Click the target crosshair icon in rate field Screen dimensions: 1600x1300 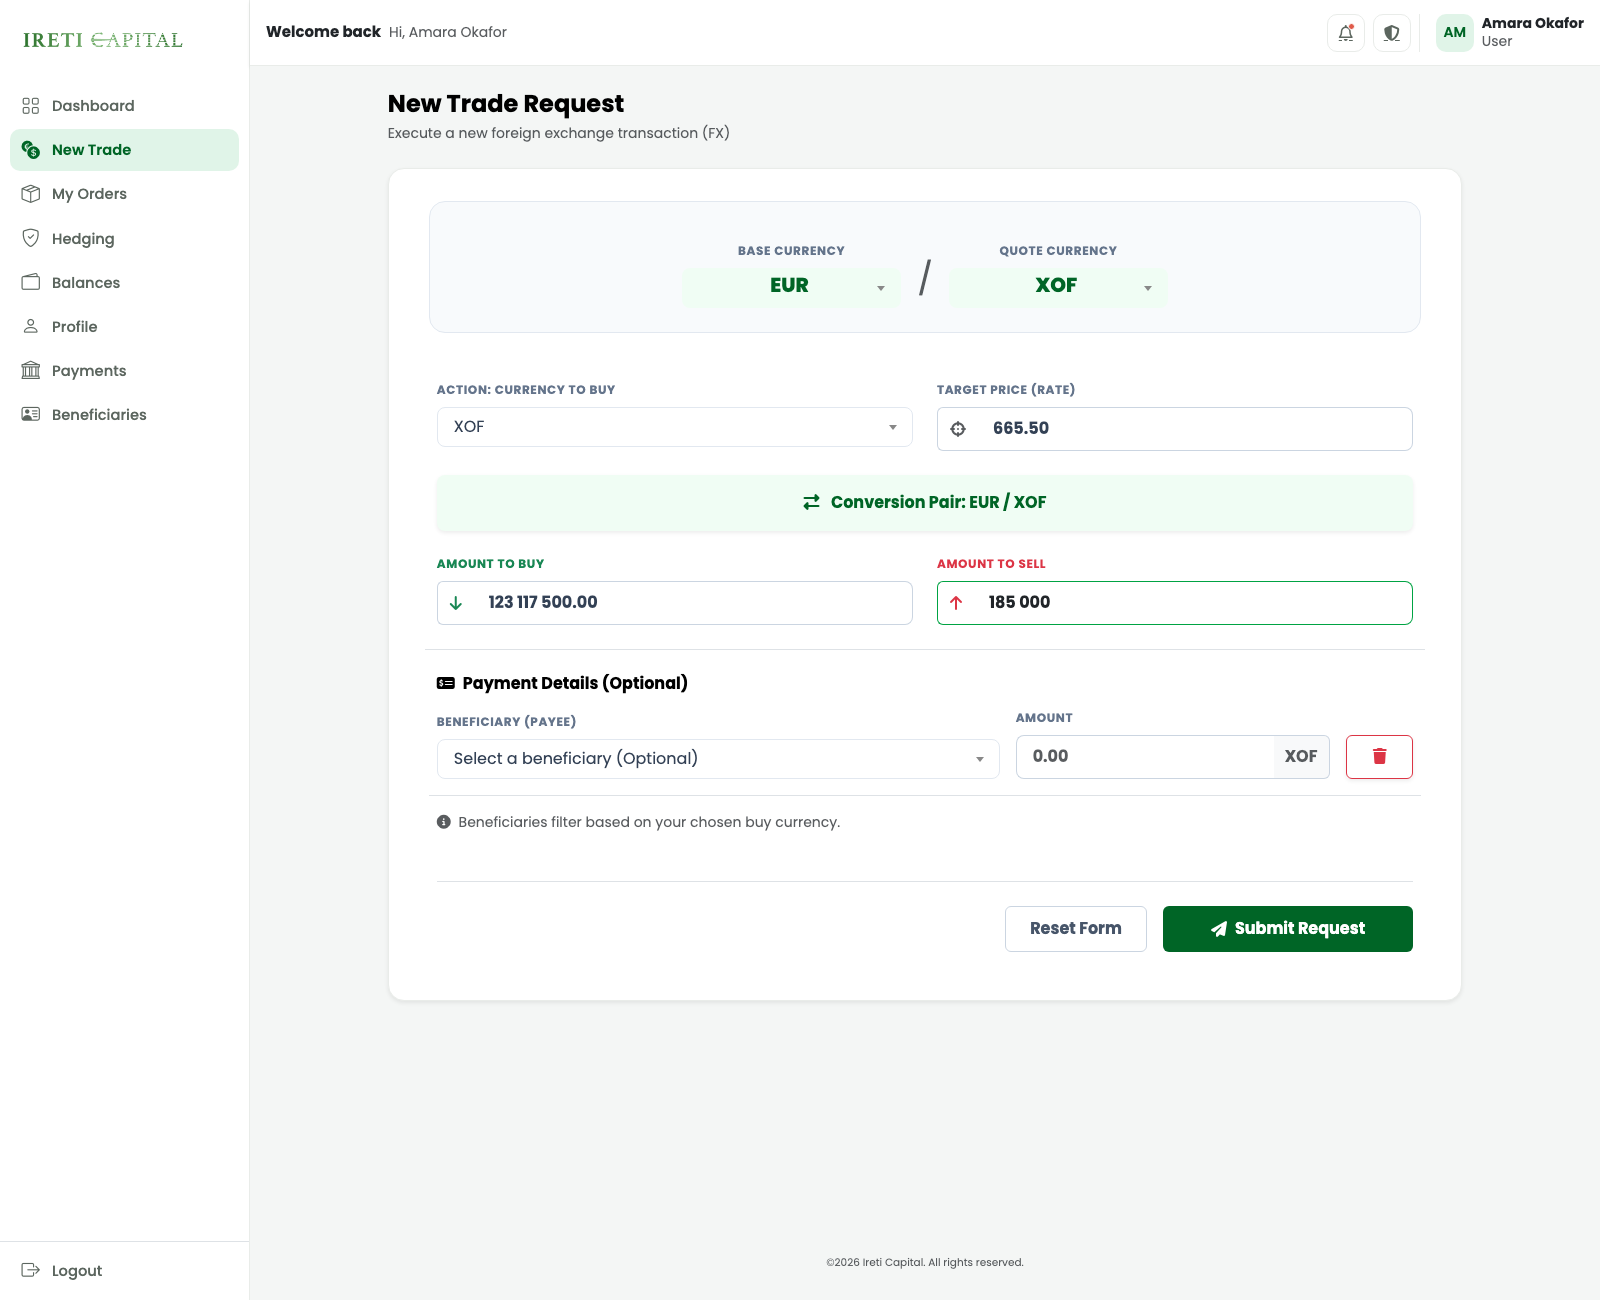[958, 429]
